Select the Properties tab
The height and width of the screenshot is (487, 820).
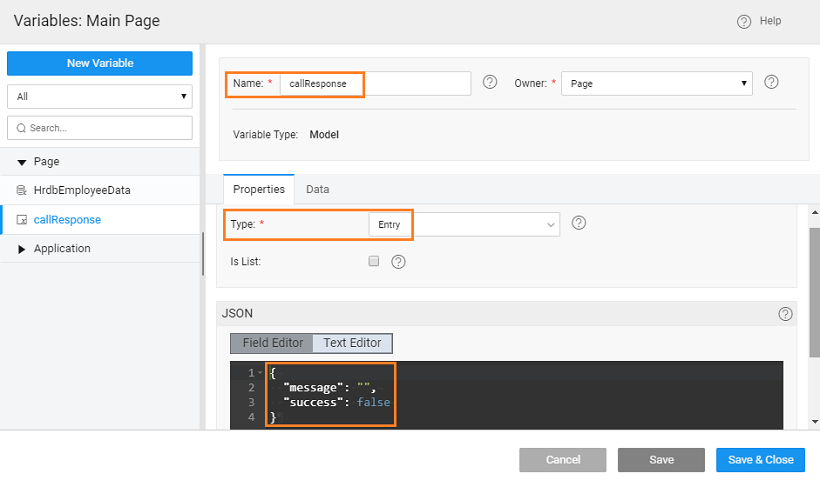point(259,189)
